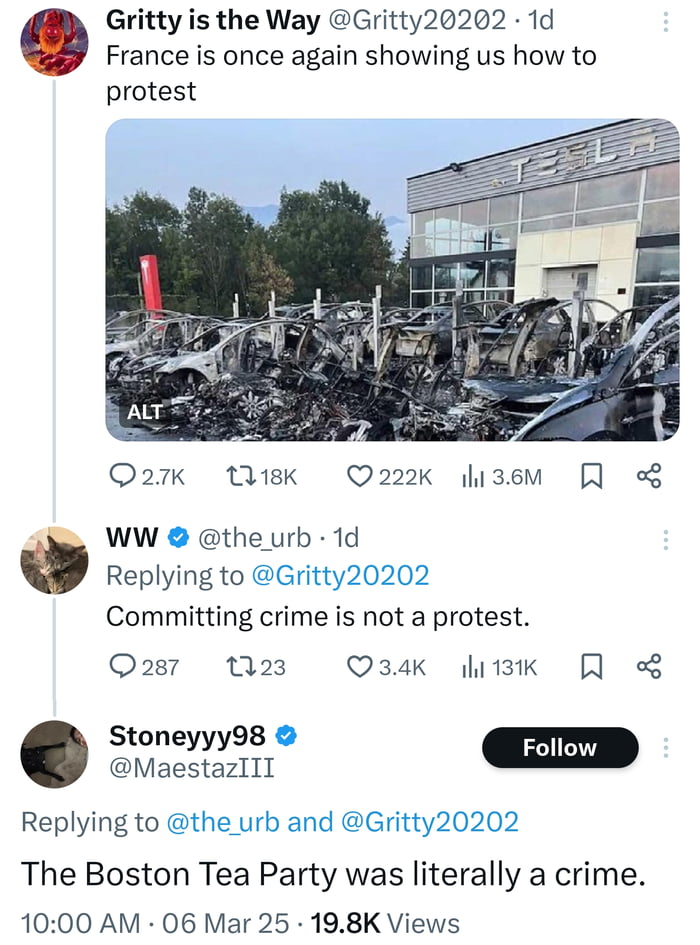Share Gritty is the Way's post
Viewport: 700px width, 945px height.
click(649, 477)
